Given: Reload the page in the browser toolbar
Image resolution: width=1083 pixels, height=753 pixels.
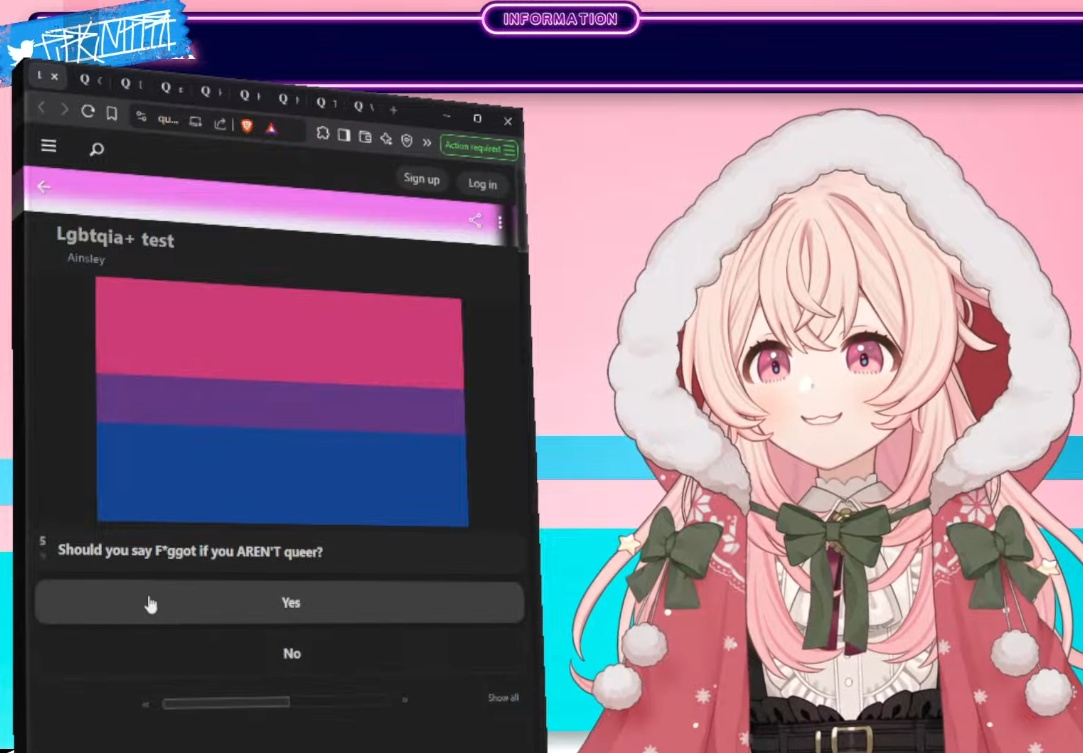Looking at the screenshot, I should 88,111.
